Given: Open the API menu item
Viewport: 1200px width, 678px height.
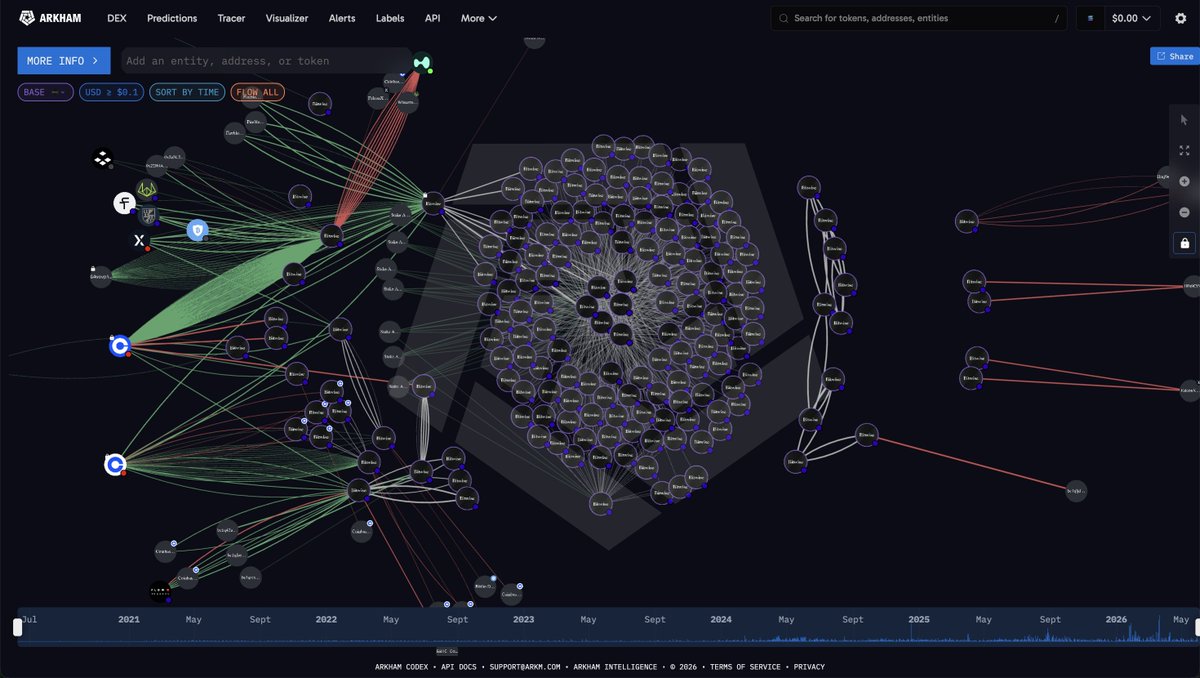Looking at the screenshot, I should (x=432, y=18).
